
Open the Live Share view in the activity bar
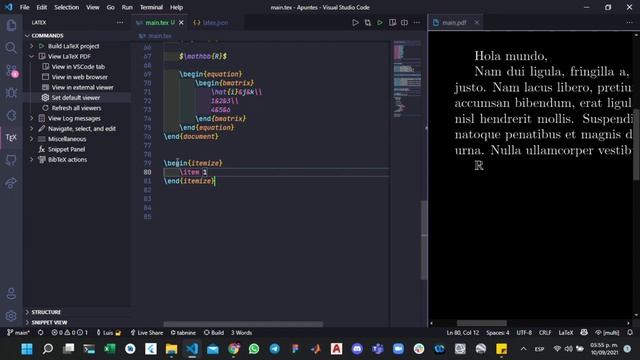point(11,182)
